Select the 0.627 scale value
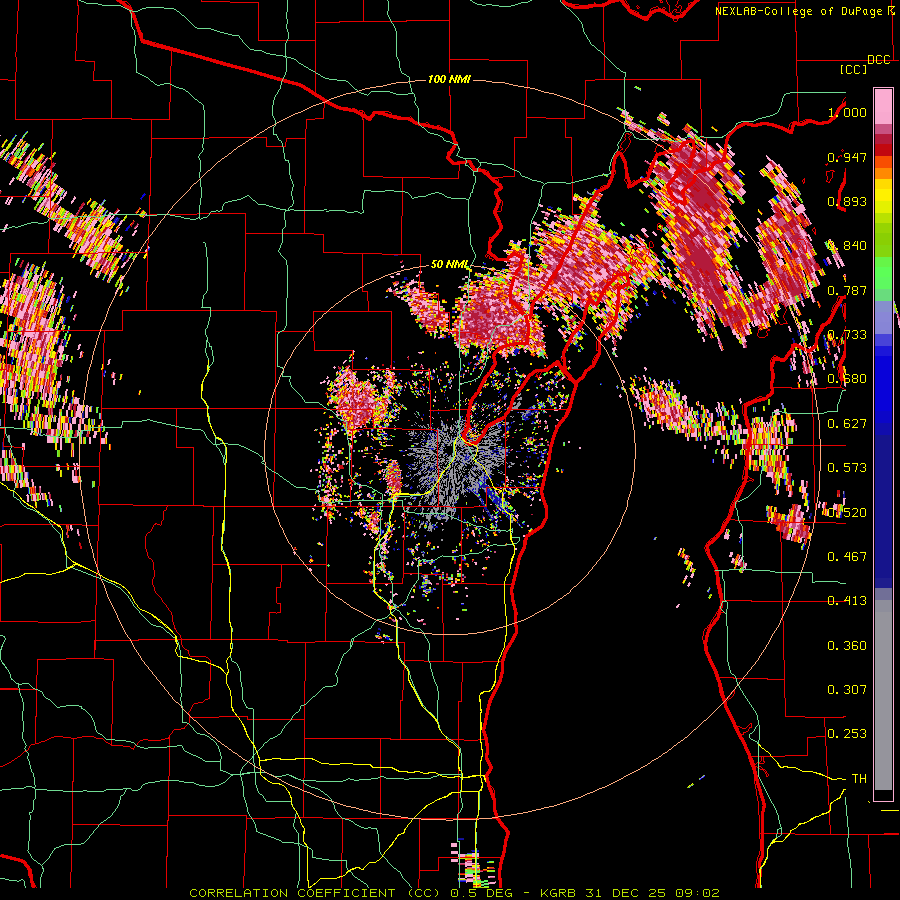This screenshot has width=900, height=900. [847, 424]
